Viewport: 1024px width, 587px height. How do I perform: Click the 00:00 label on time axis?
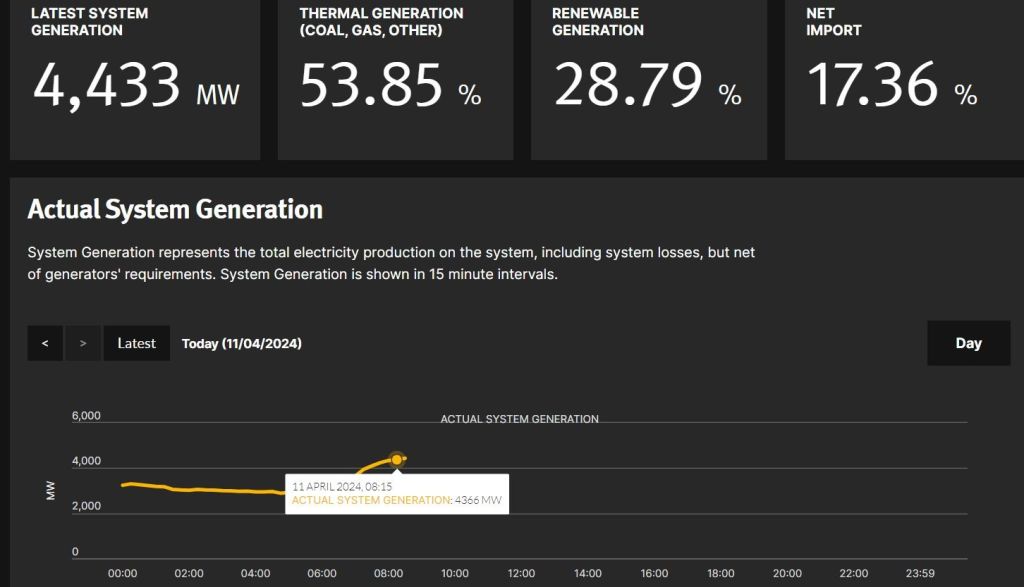(122, 573)
